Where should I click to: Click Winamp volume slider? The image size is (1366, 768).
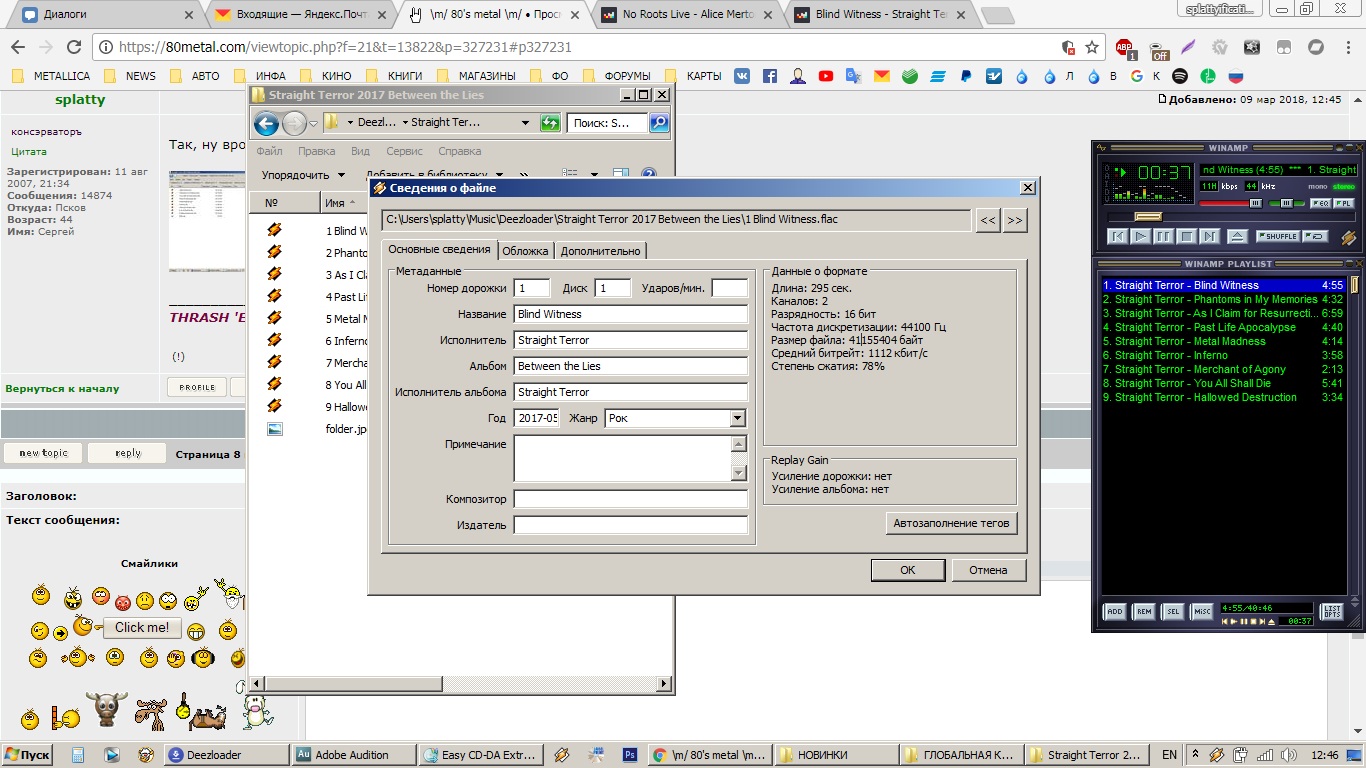[1231, 203]
